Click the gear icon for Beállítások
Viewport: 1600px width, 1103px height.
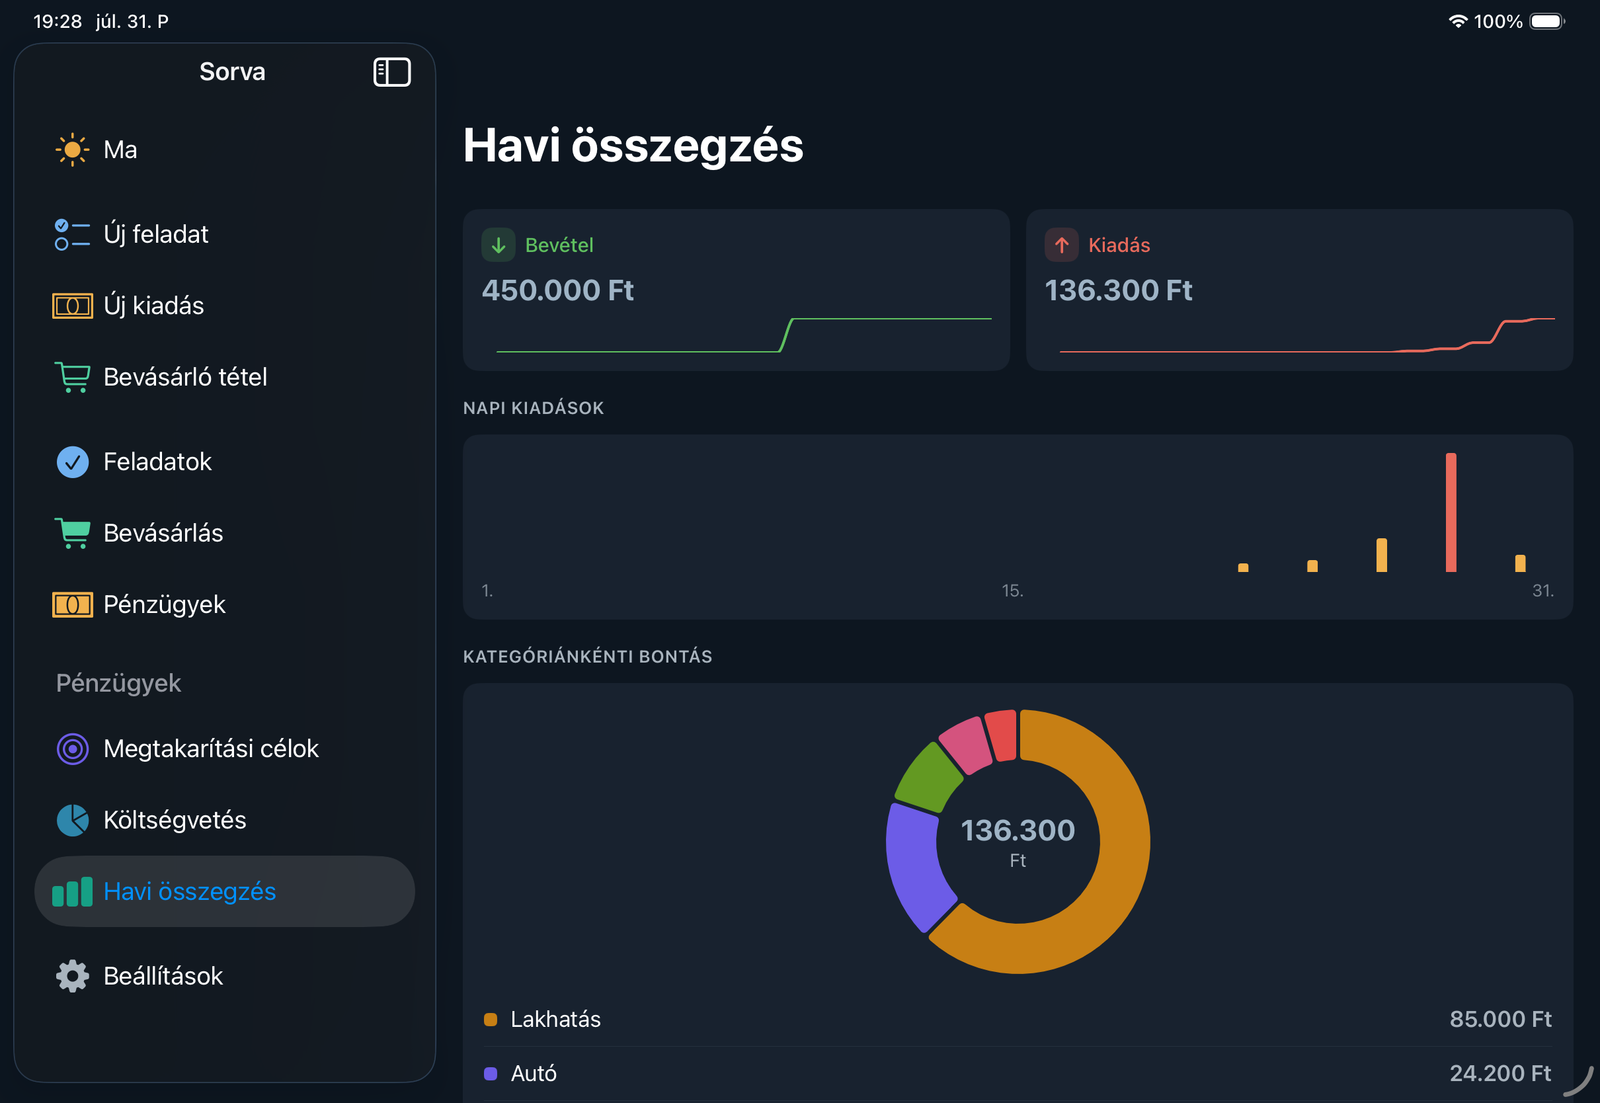(x=72, y=976)
